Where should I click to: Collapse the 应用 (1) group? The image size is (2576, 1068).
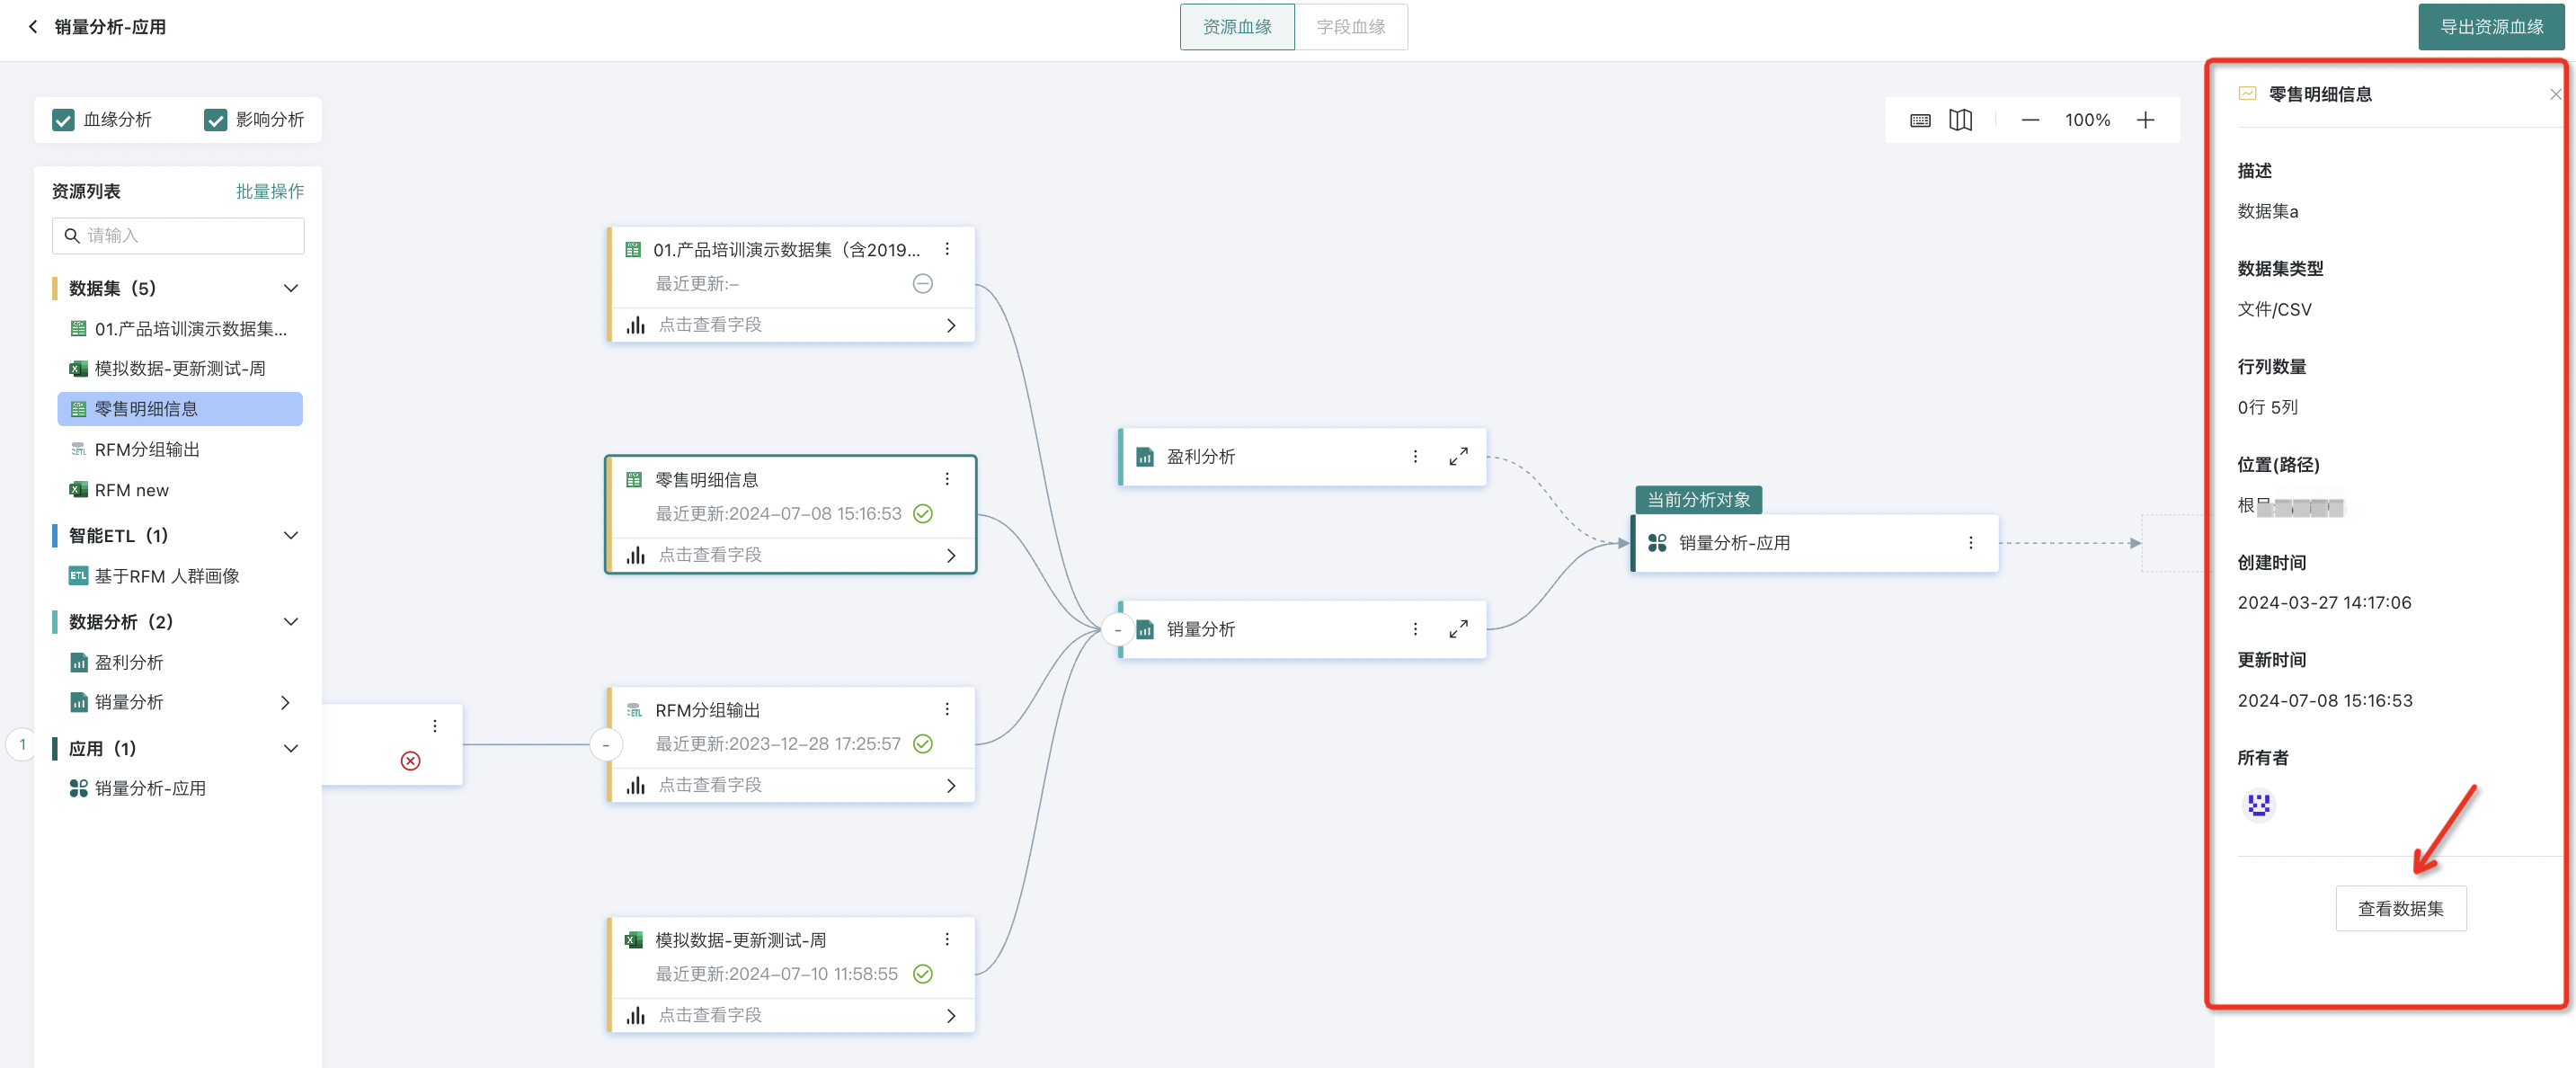click(x=290, y=749)
